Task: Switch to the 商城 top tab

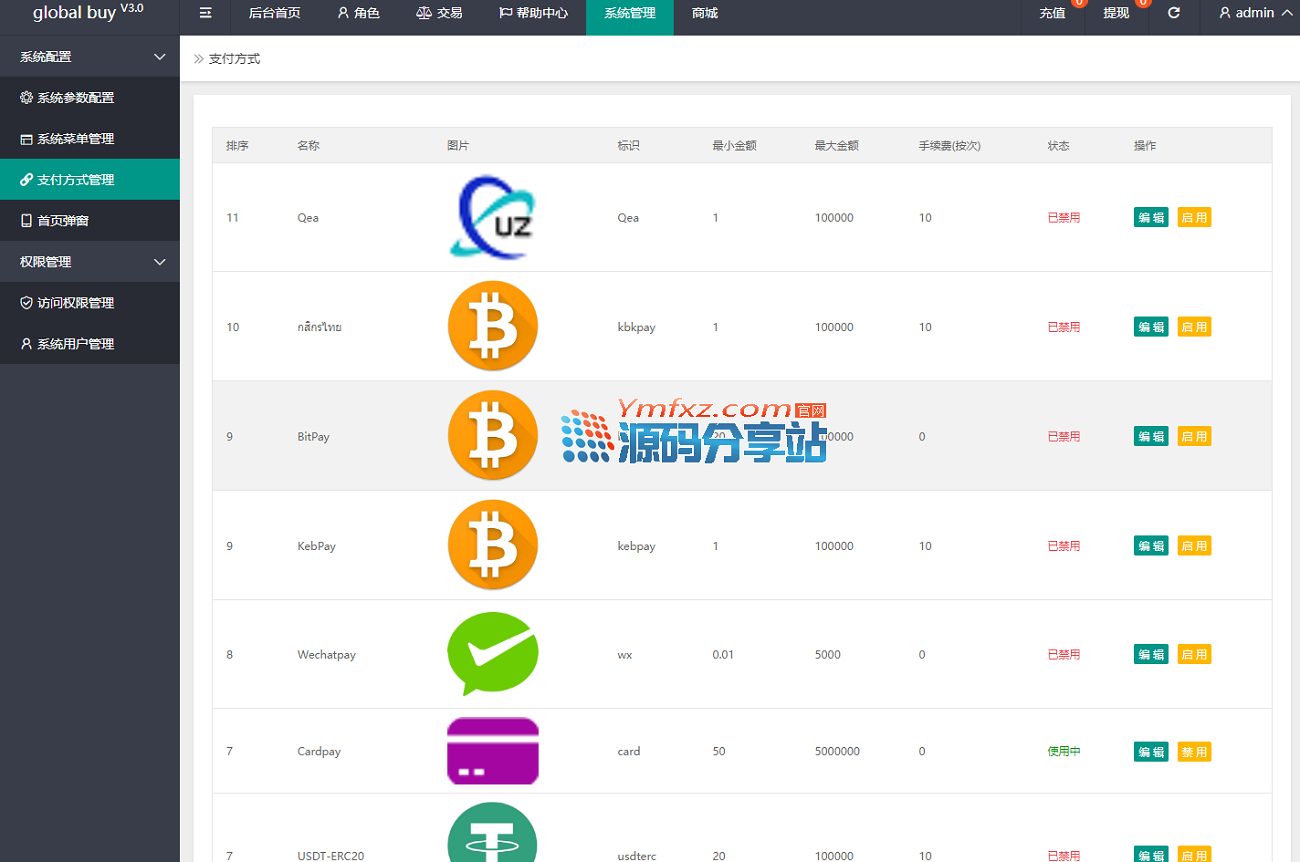Action: click(704, 13)
